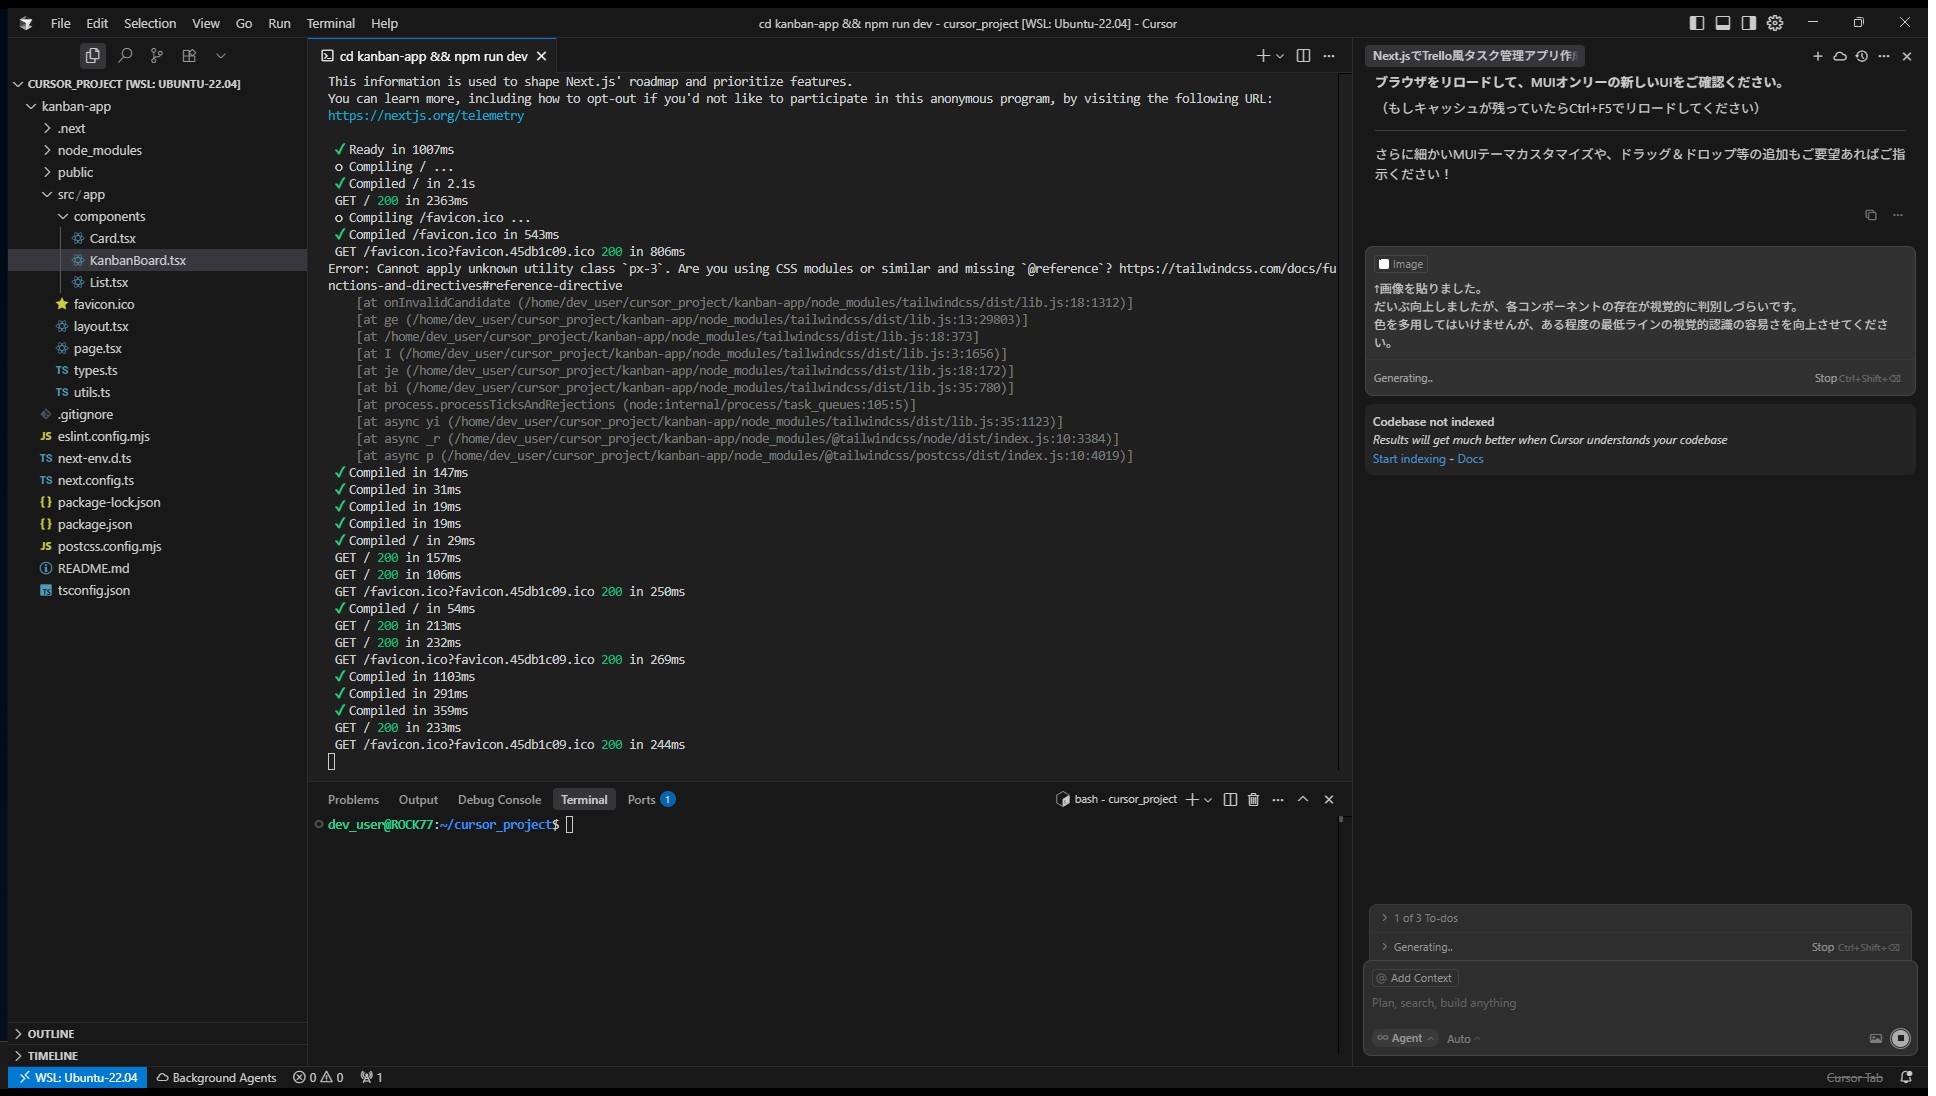1936x1096 pixels.
Task: Open the Terminal menu
Action: point(330,23)
